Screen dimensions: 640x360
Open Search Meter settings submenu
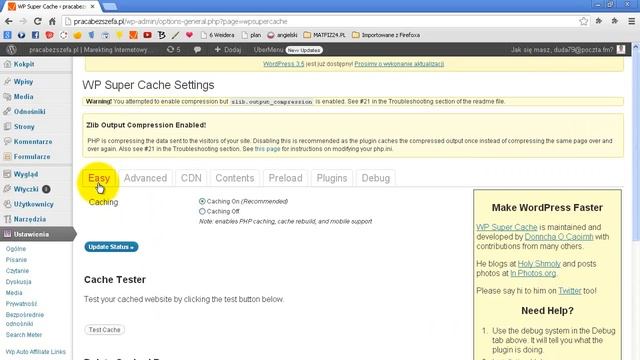point(24,335)
